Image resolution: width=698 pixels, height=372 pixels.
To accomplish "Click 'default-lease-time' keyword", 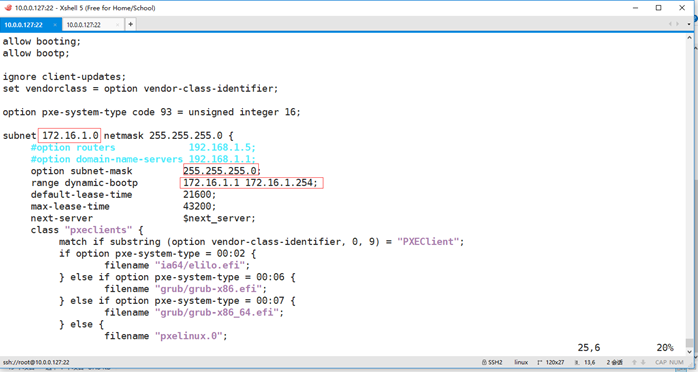I will [x=81, y=194].
